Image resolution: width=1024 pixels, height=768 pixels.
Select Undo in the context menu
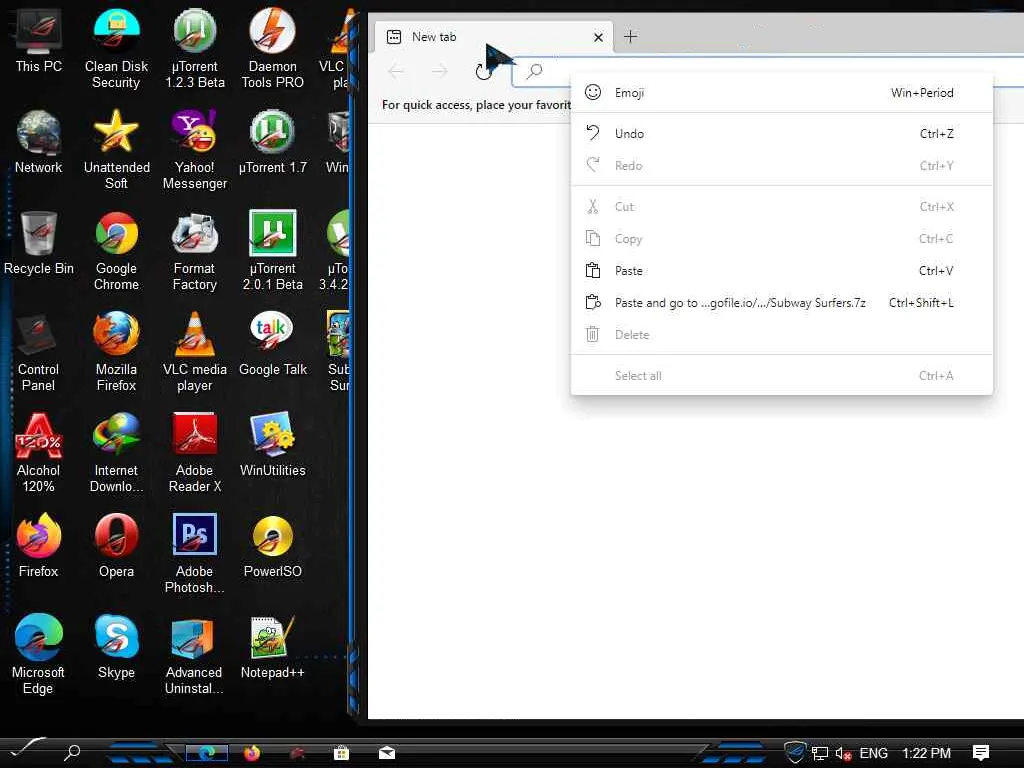click(781, 134)
